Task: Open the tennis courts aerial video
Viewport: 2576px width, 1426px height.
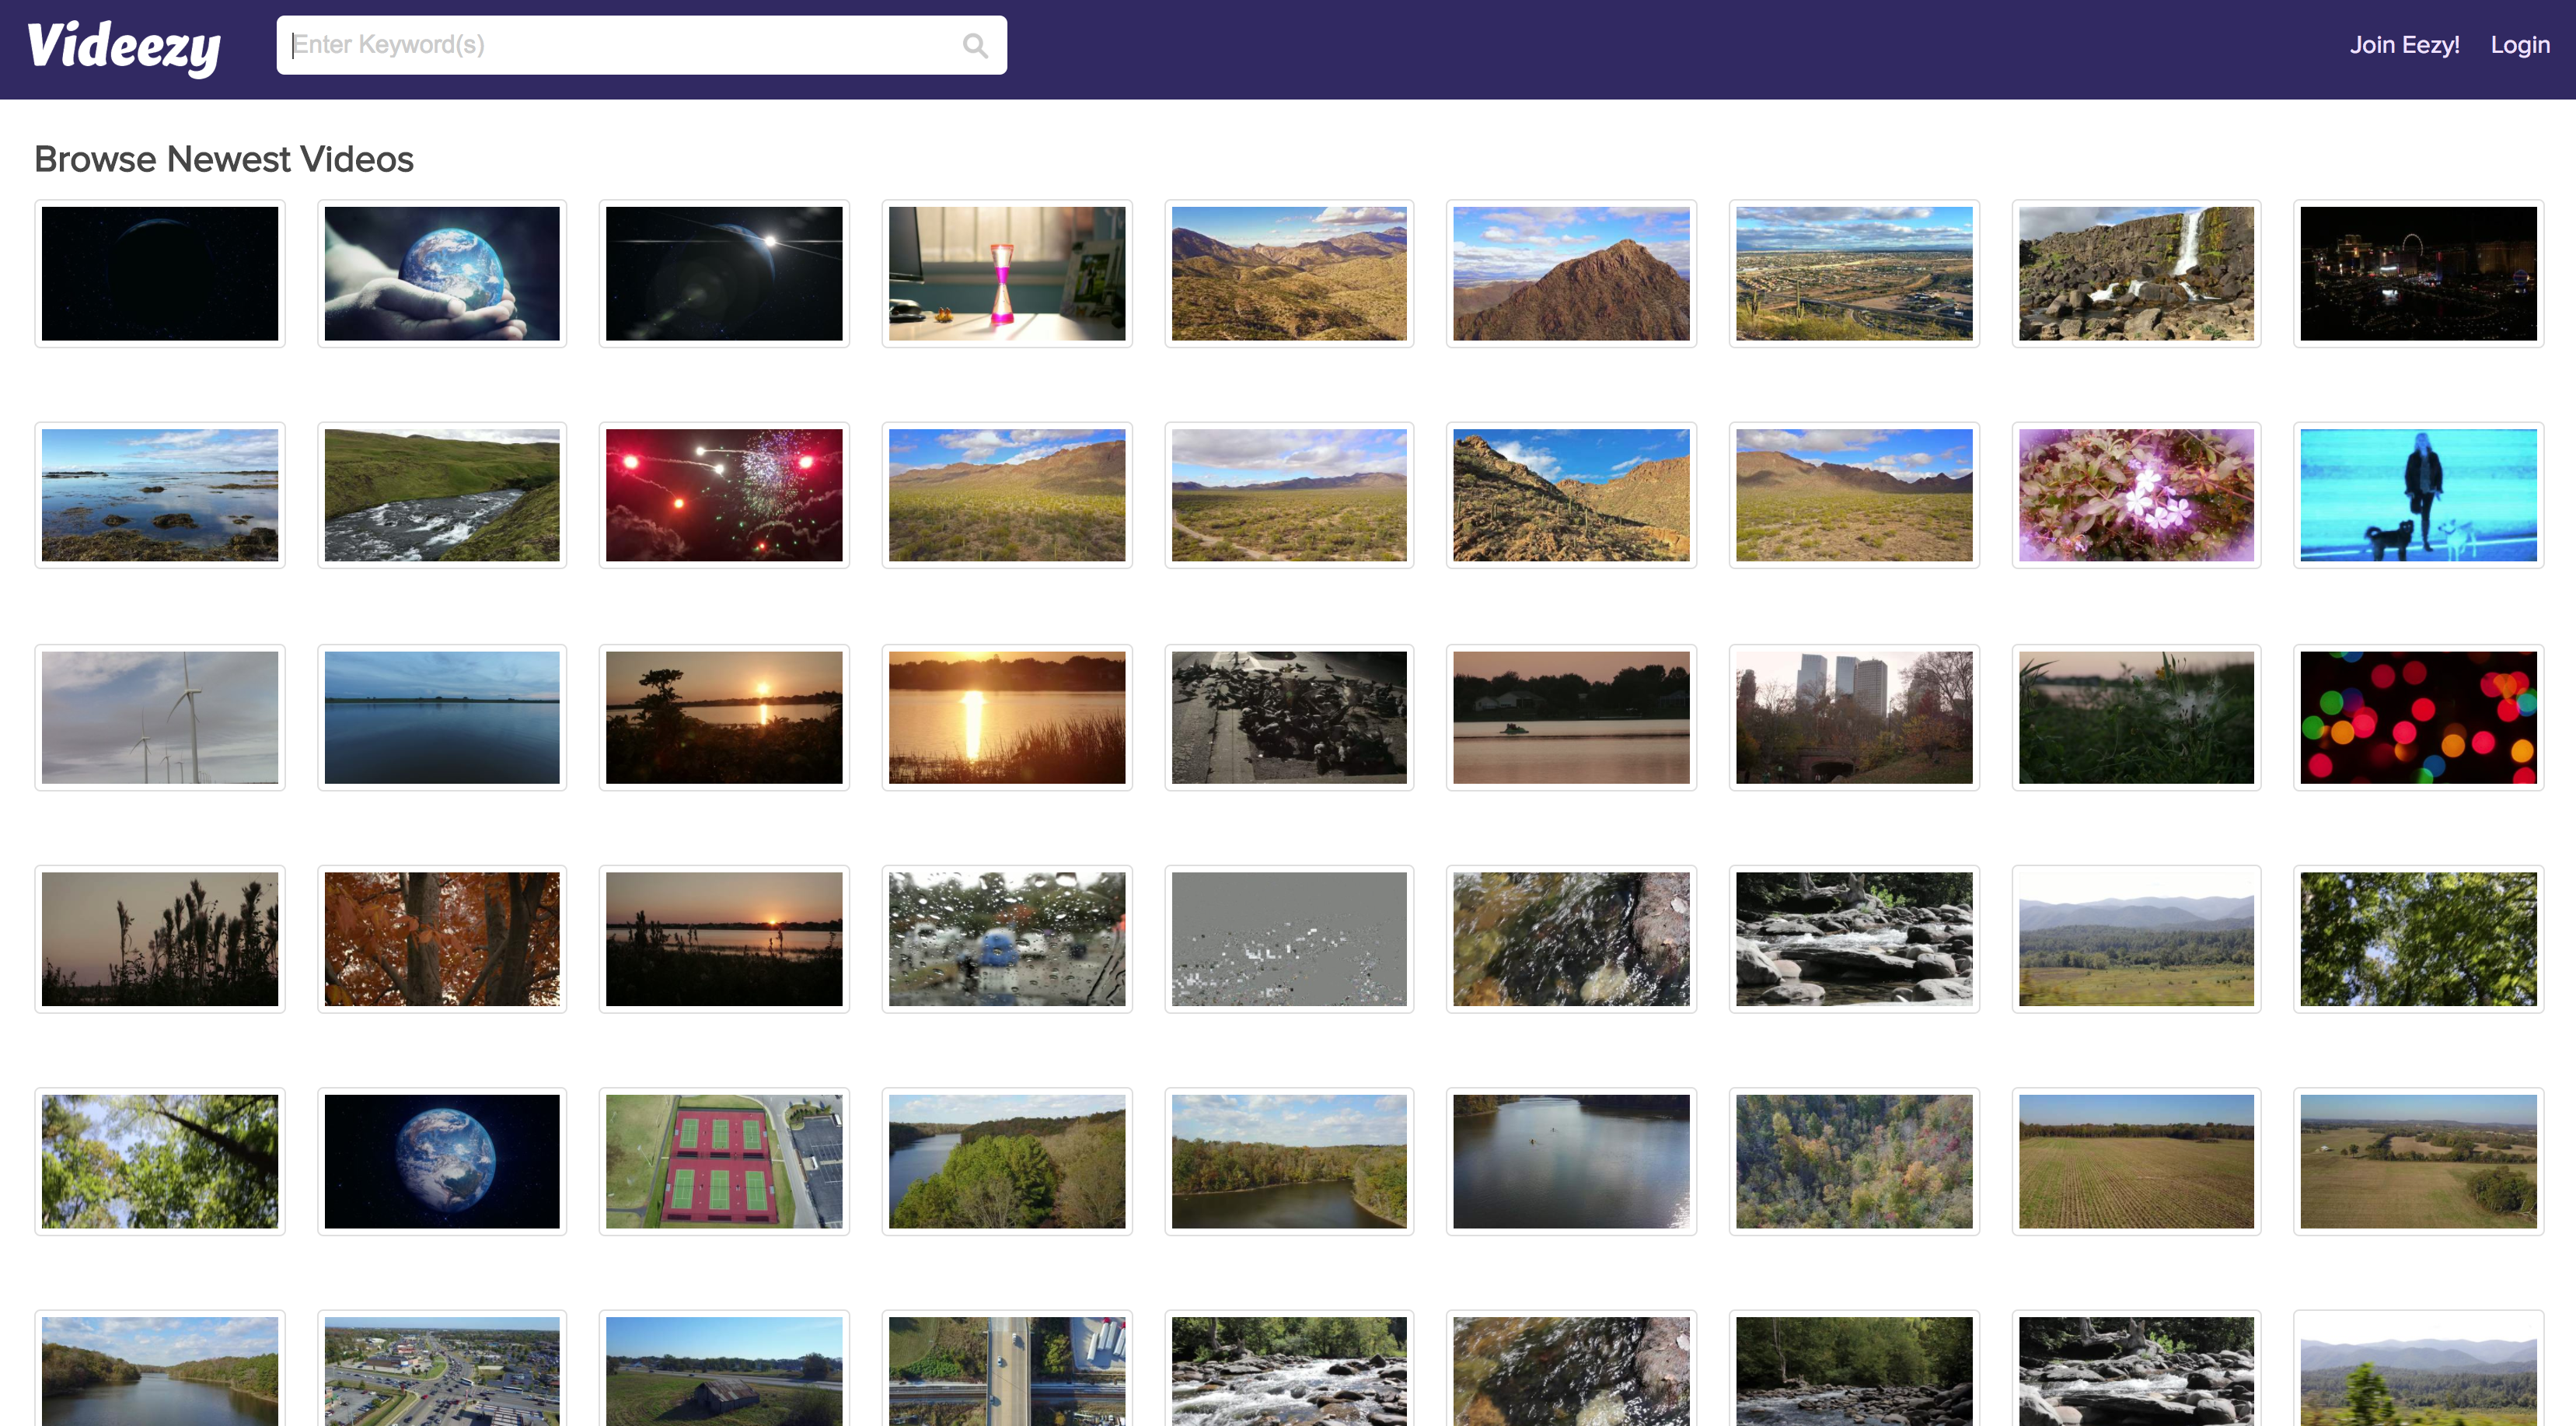Action: click(724, 1160)
